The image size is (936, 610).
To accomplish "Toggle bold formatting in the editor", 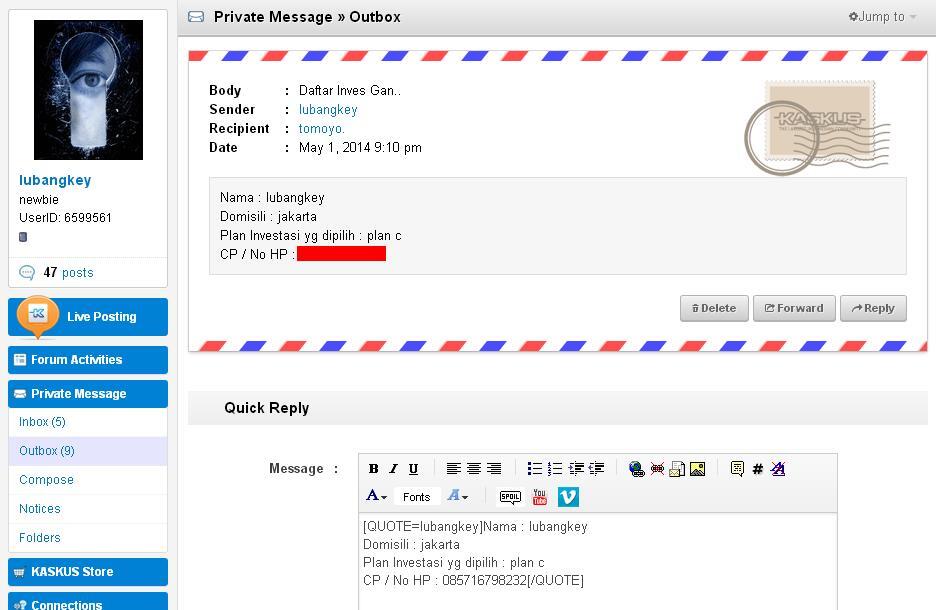I will coord(374,469).
